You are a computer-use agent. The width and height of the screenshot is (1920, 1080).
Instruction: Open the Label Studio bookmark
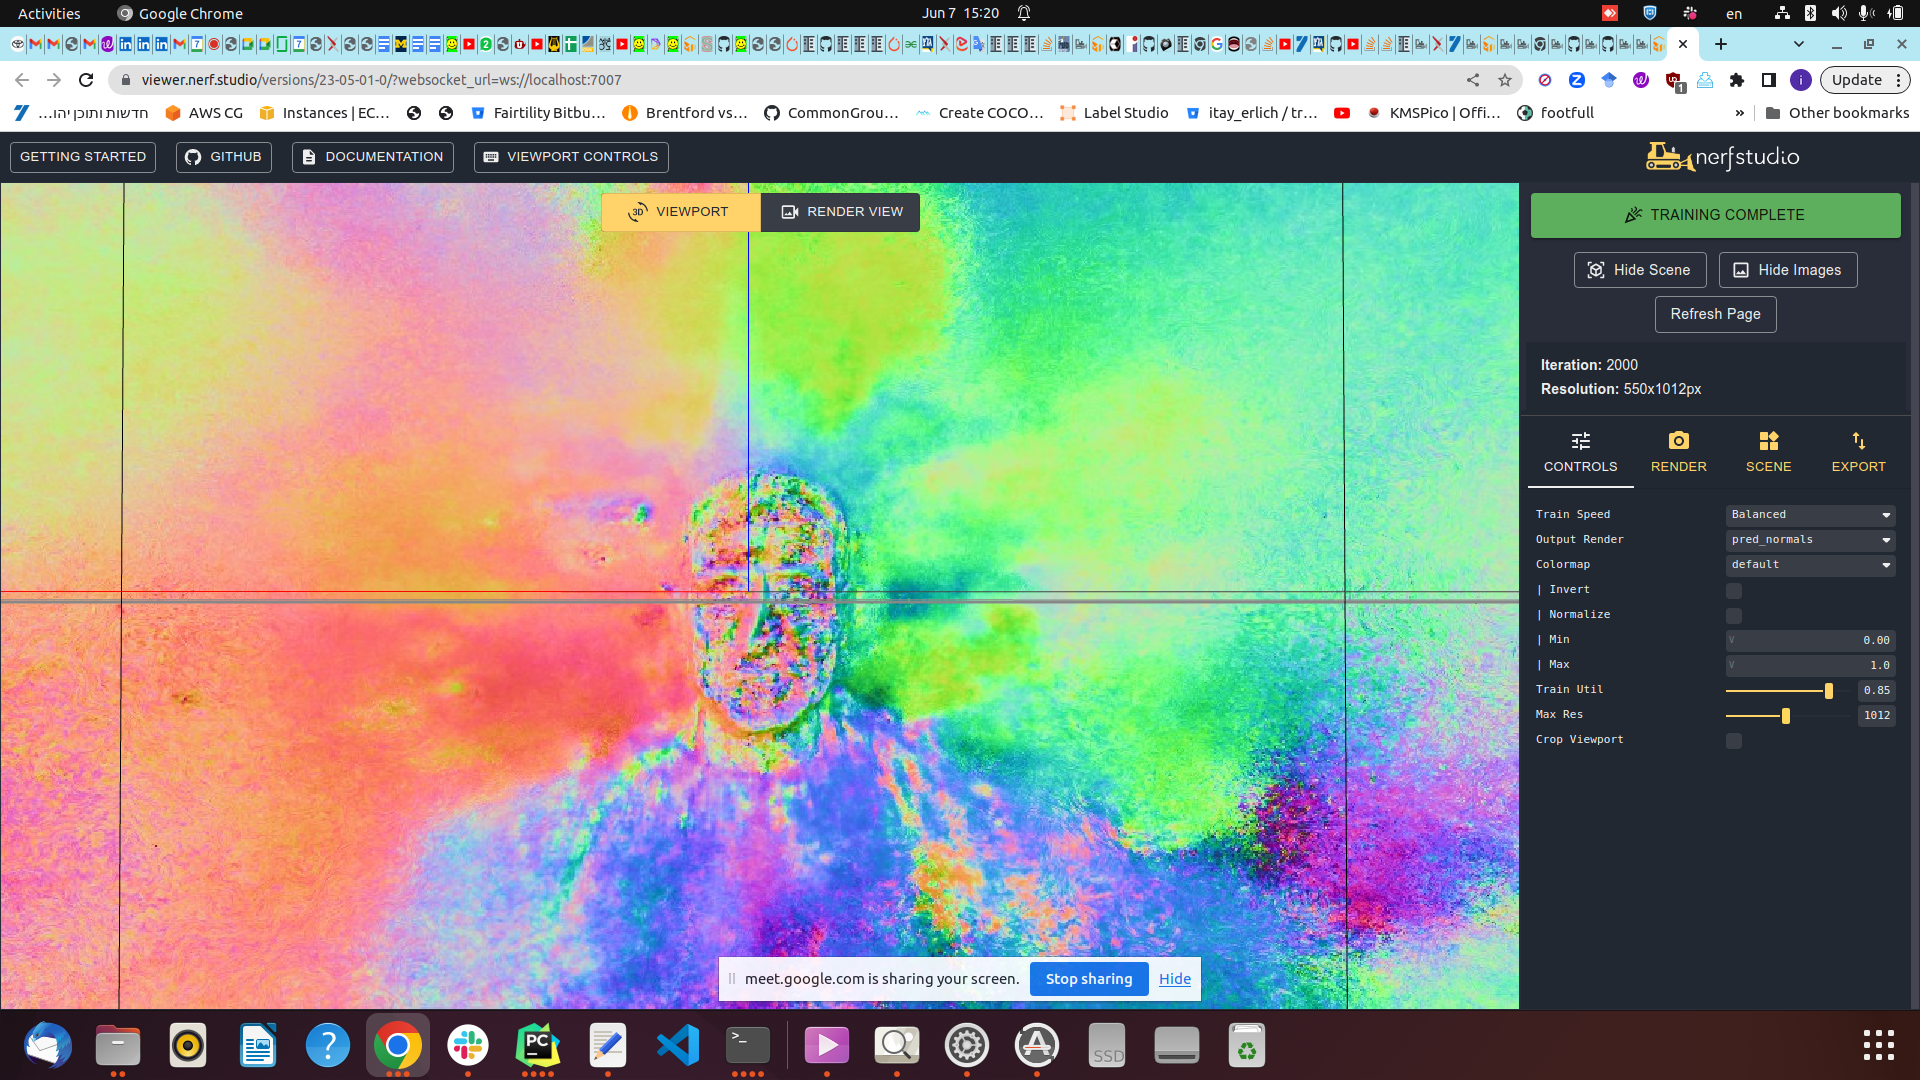[1114, 113]
